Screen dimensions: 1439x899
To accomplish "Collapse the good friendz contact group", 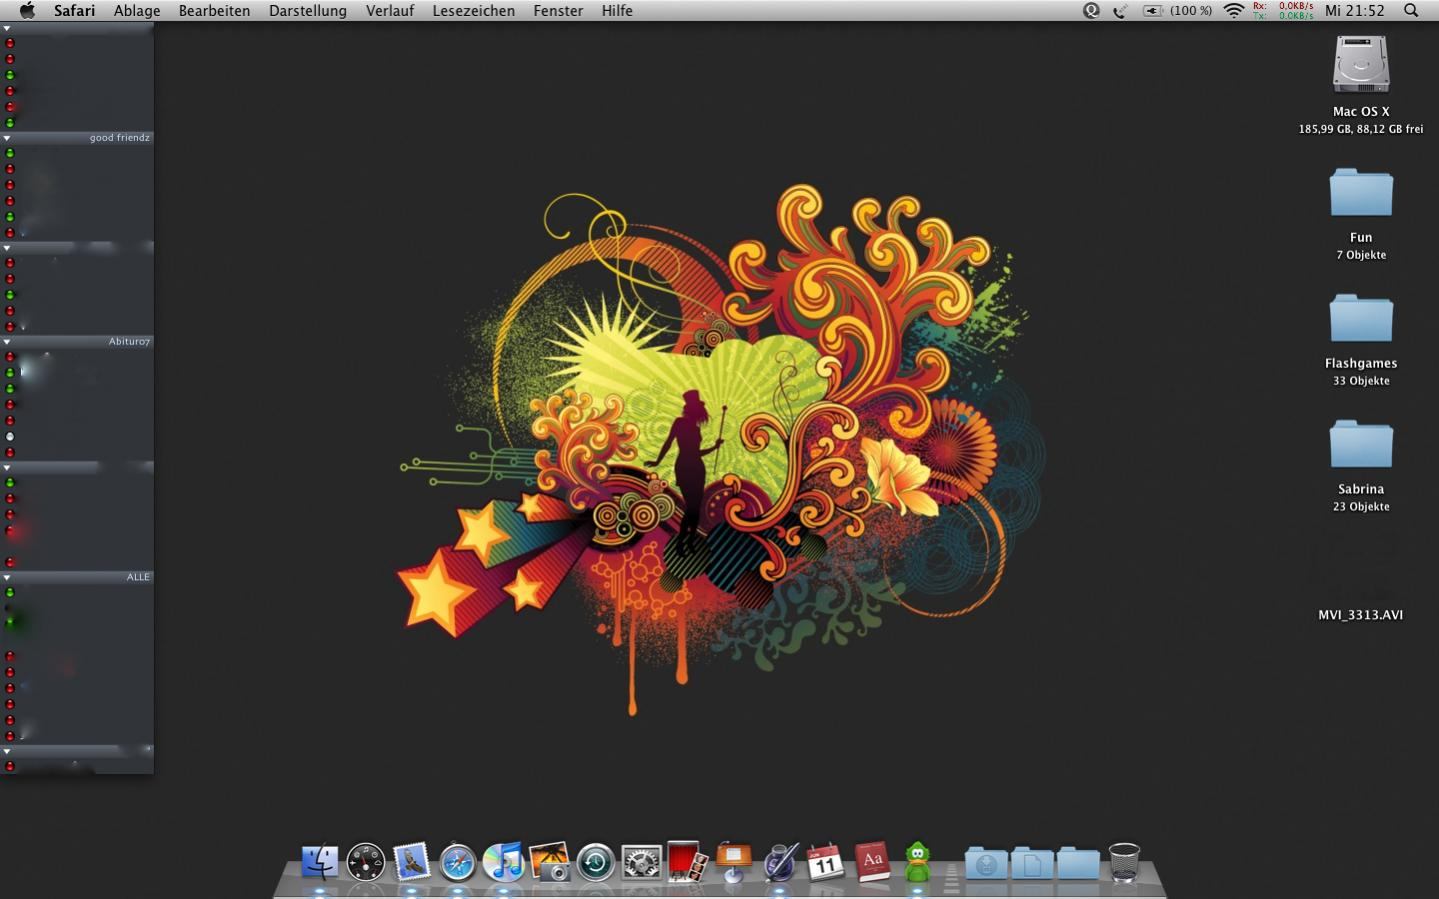I will click(x=7, y=138).
